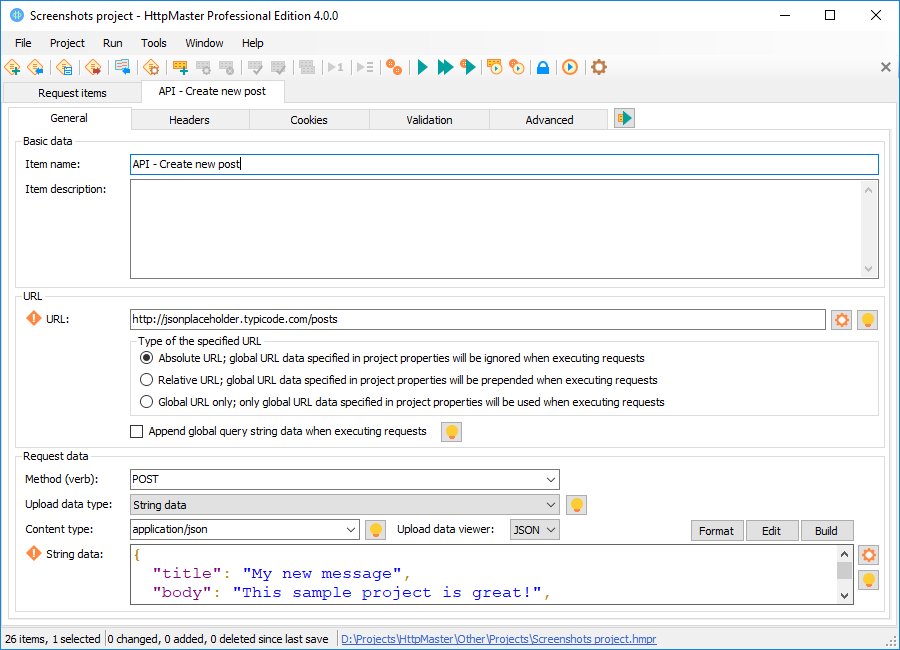Open the Run menu
This screenshot has height=650, width=900.
[x=112, y=43]
